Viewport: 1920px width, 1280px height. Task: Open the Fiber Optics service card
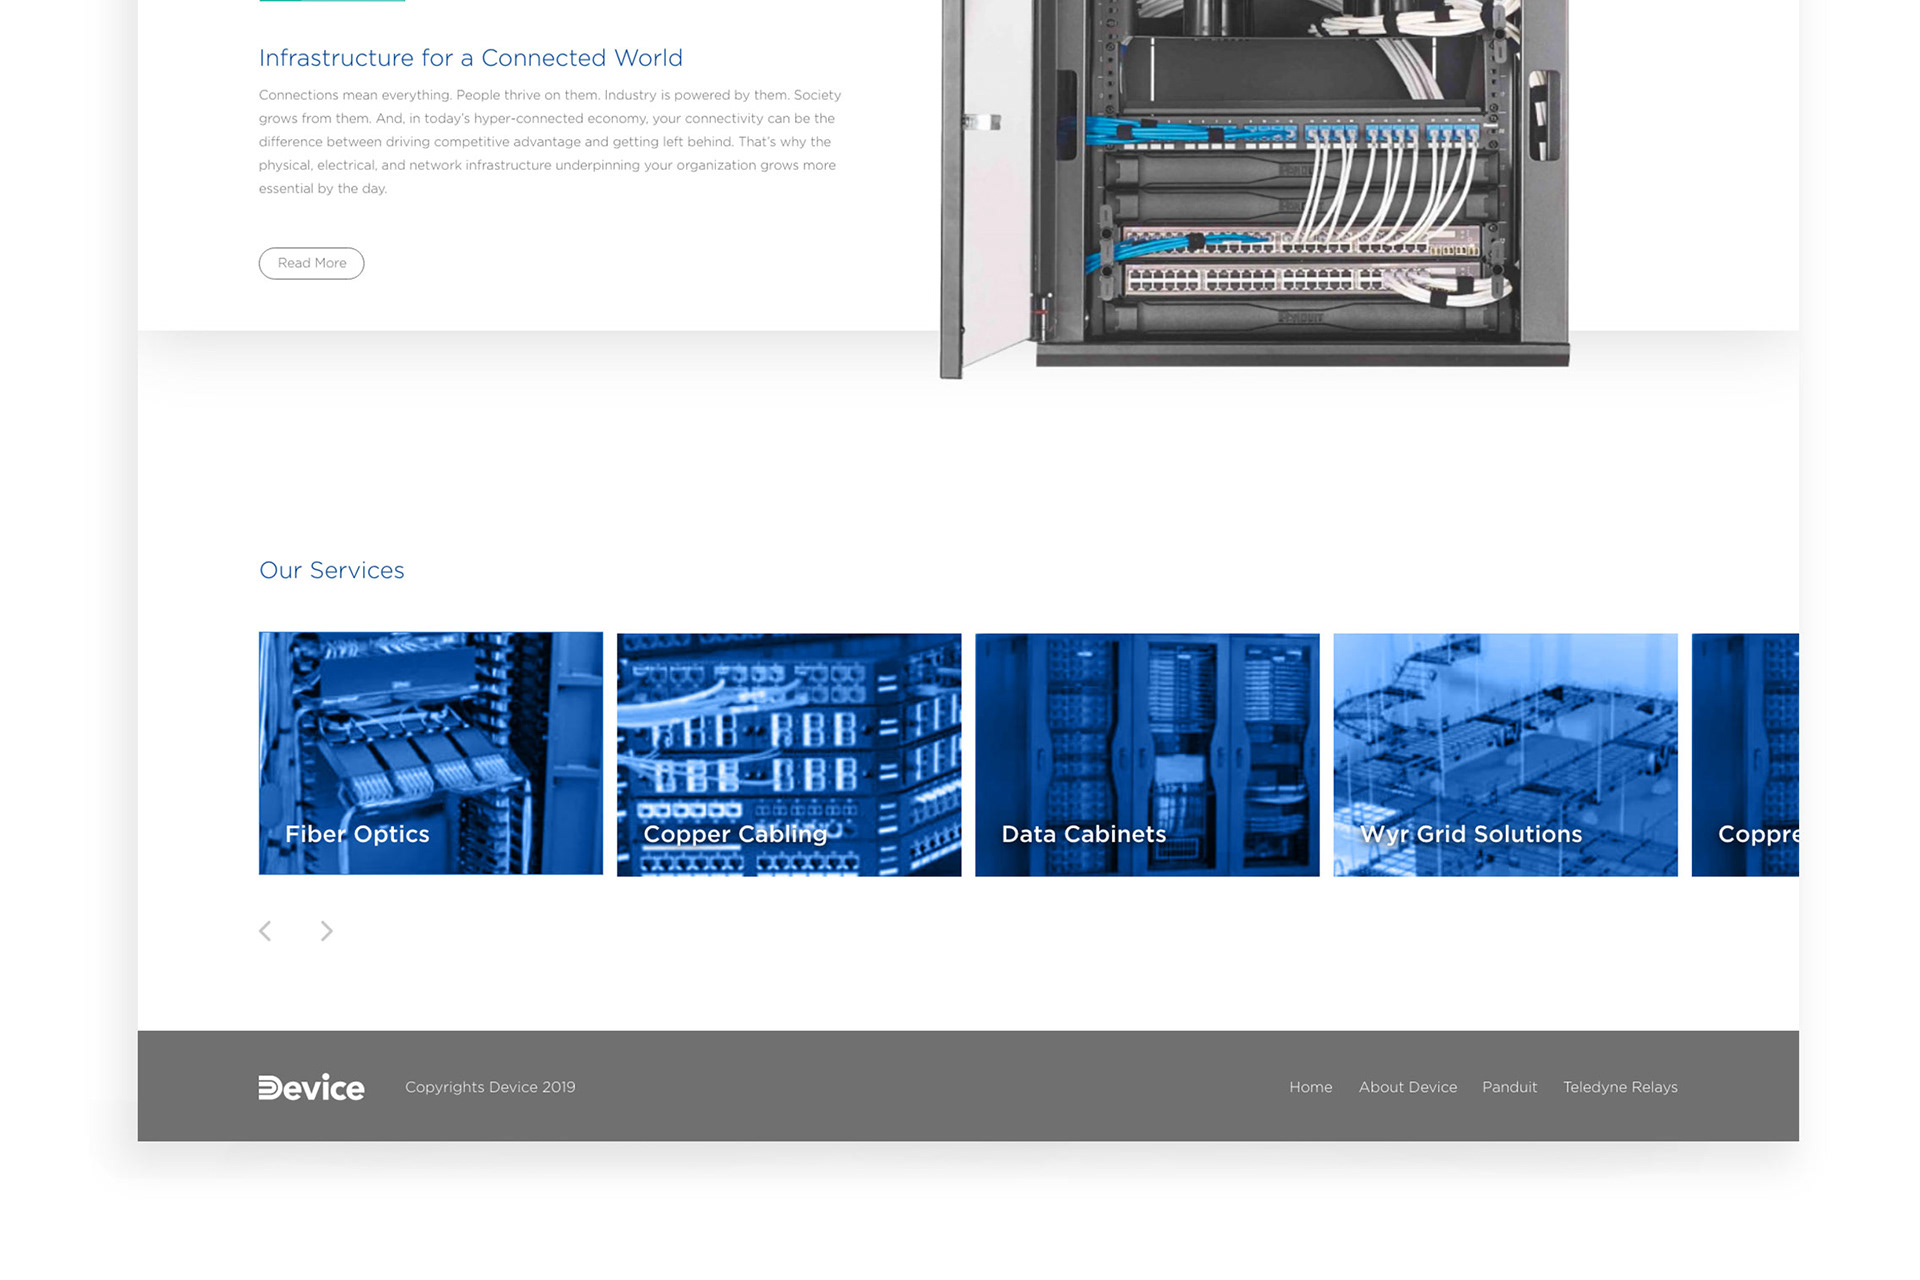(x=431, y=753)
